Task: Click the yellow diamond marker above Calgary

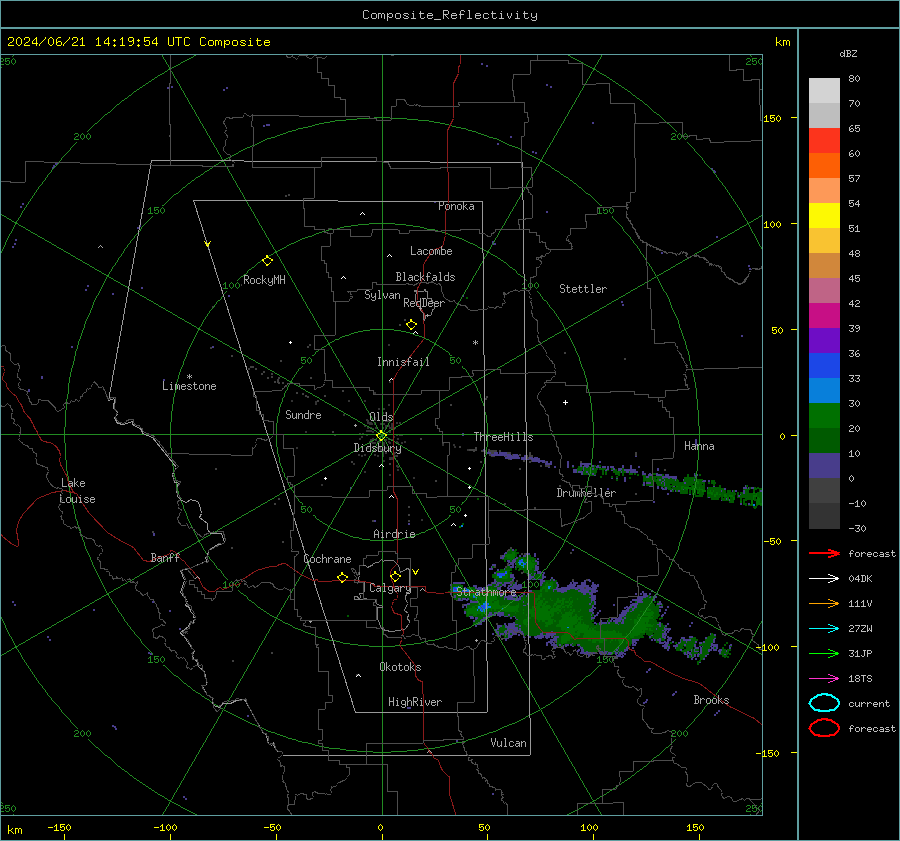Action: [x=395, y=576]
